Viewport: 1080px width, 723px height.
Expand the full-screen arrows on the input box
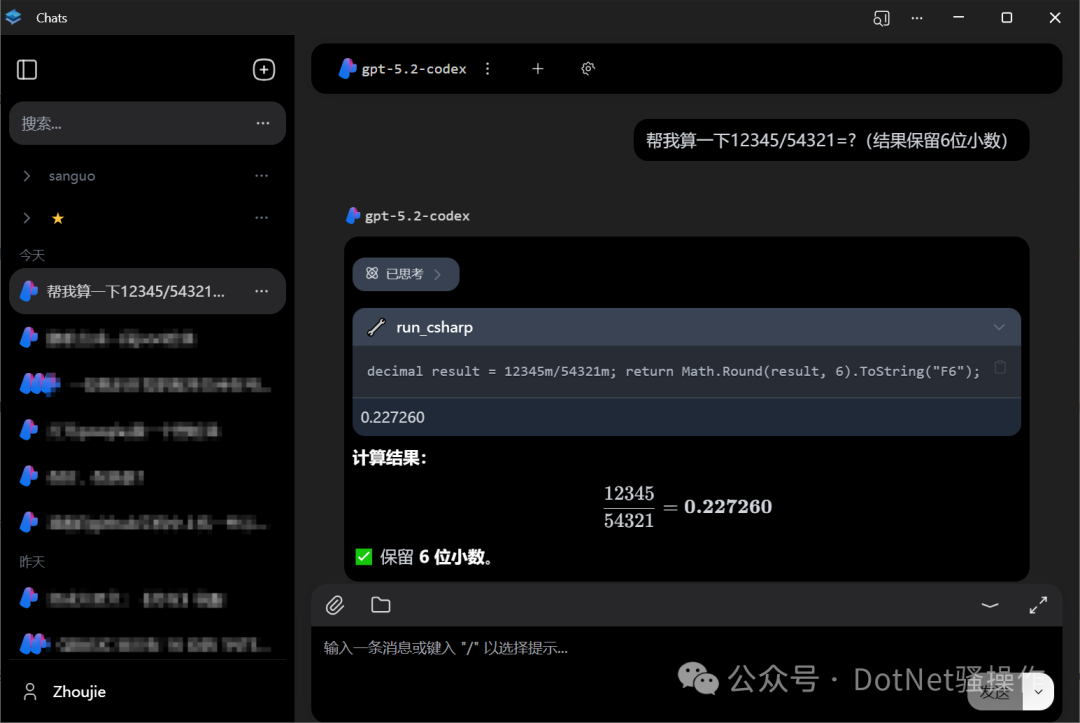[1037, 605]
